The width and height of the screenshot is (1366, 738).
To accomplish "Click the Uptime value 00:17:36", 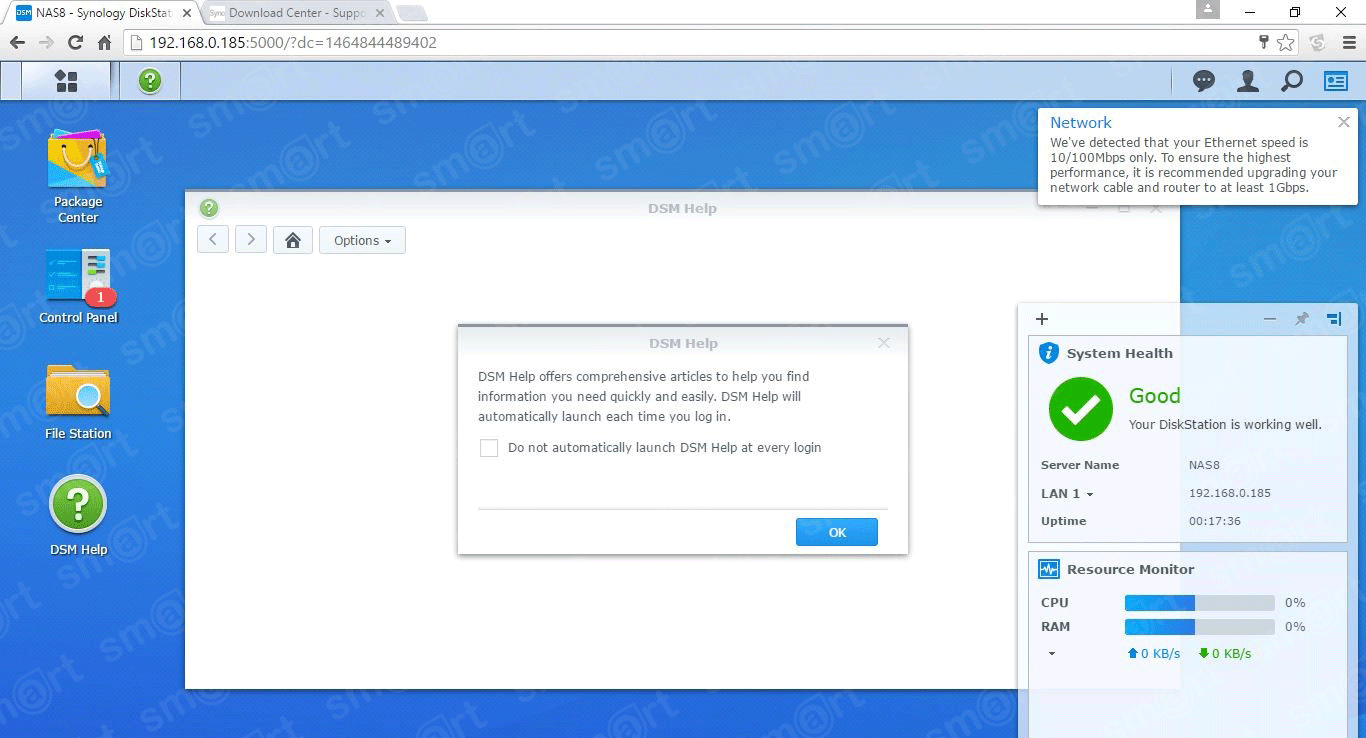I will tap(1214, 521).
